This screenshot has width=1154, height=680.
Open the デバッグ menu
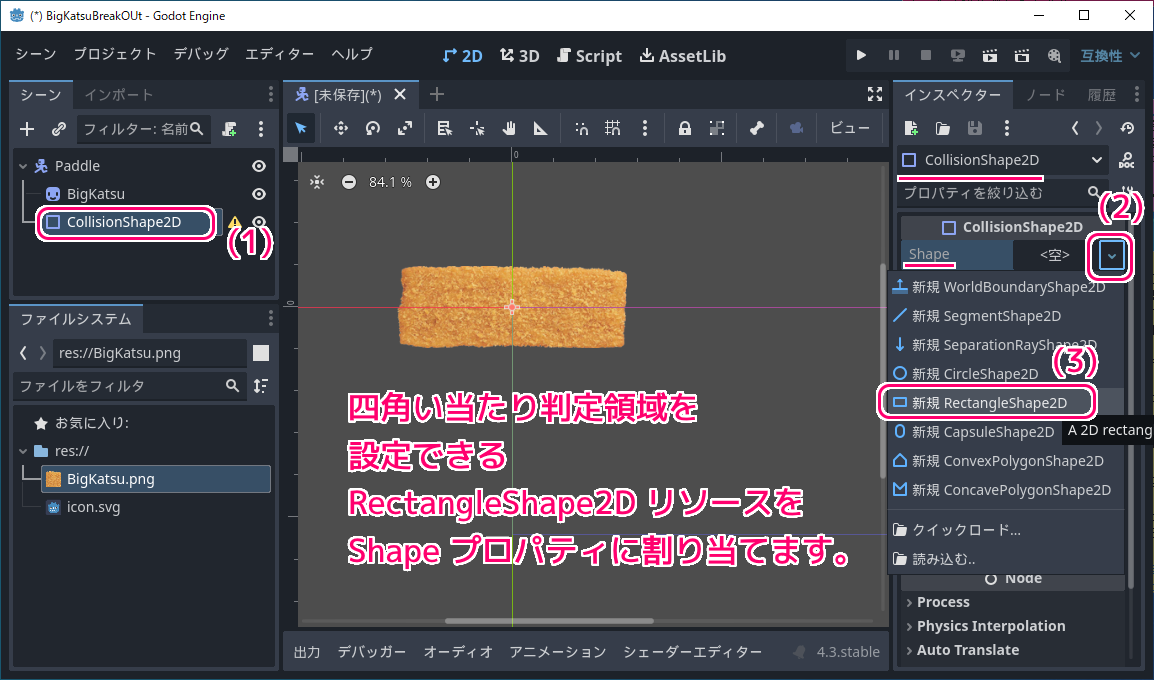click(x=201, y=54)
